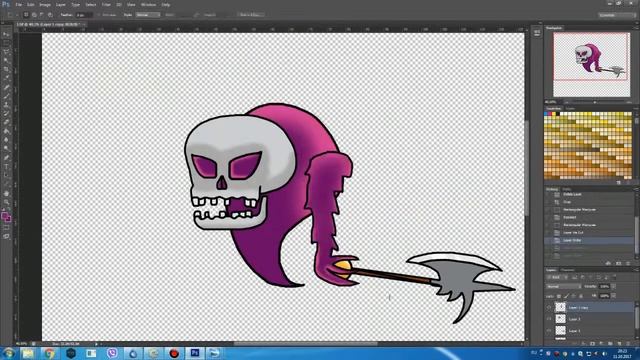Image resolution: width=640 pixels, height=360 pixels.
Task: Hide the Layer 1 copy layer
Action: tap(549, 307)
